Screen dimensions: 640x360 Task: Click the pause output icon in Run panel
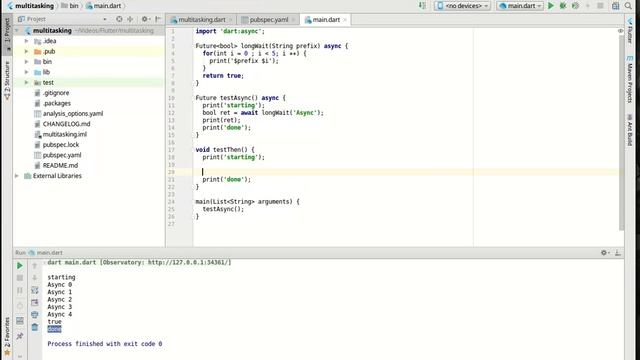(20, 290)
